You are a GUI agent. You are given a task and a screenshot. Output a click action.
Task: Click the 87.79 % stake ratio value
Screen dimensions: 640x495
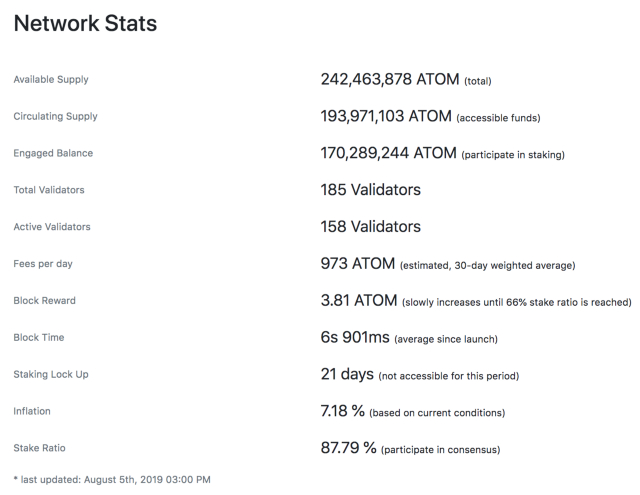click(x=348, y=448)
